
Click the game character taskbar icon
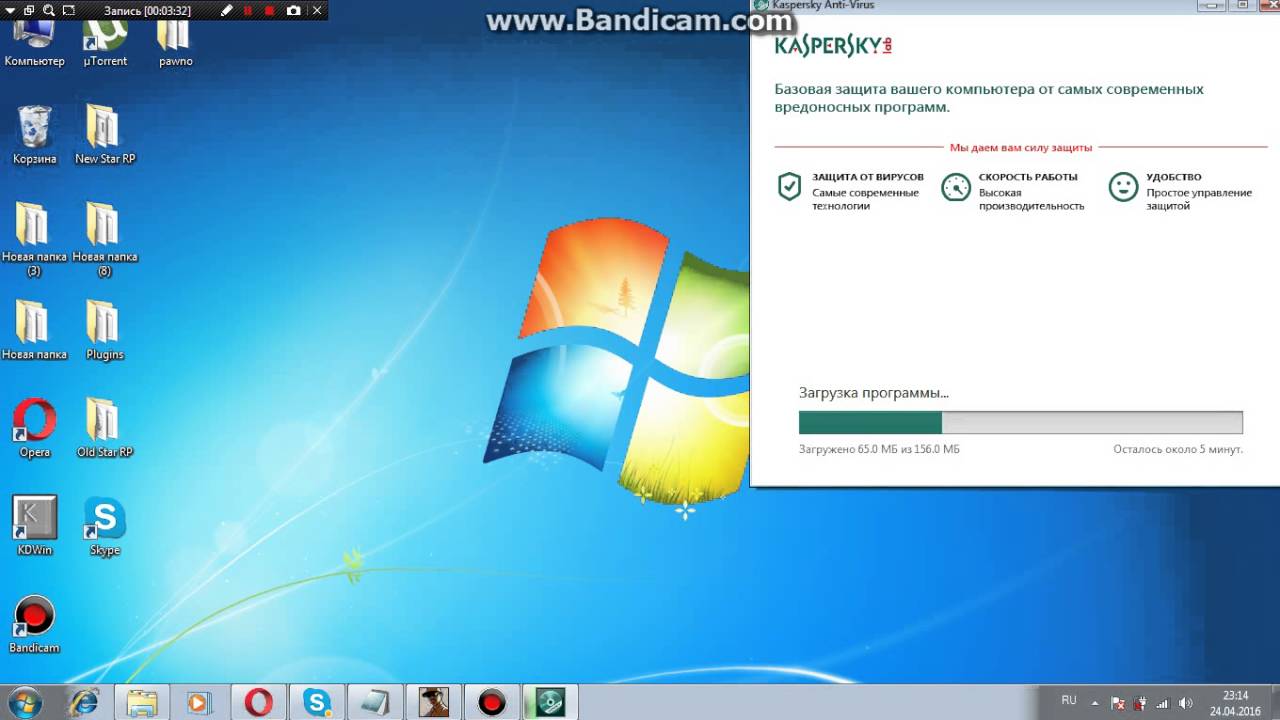(x=434, y=702)
